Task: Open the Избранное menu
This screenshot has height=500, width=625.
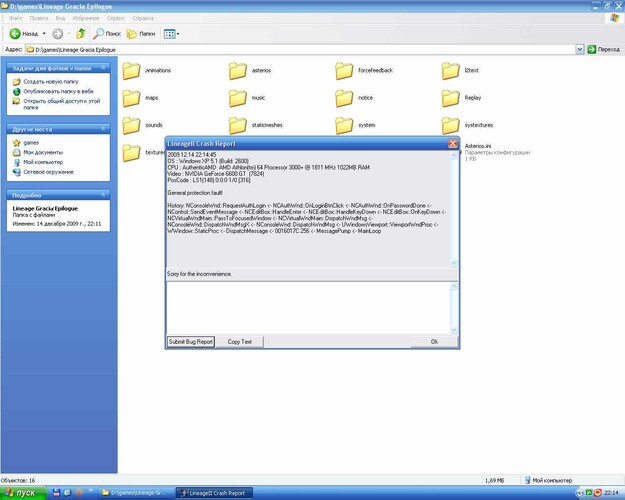Action: click(x=86, y=18)
